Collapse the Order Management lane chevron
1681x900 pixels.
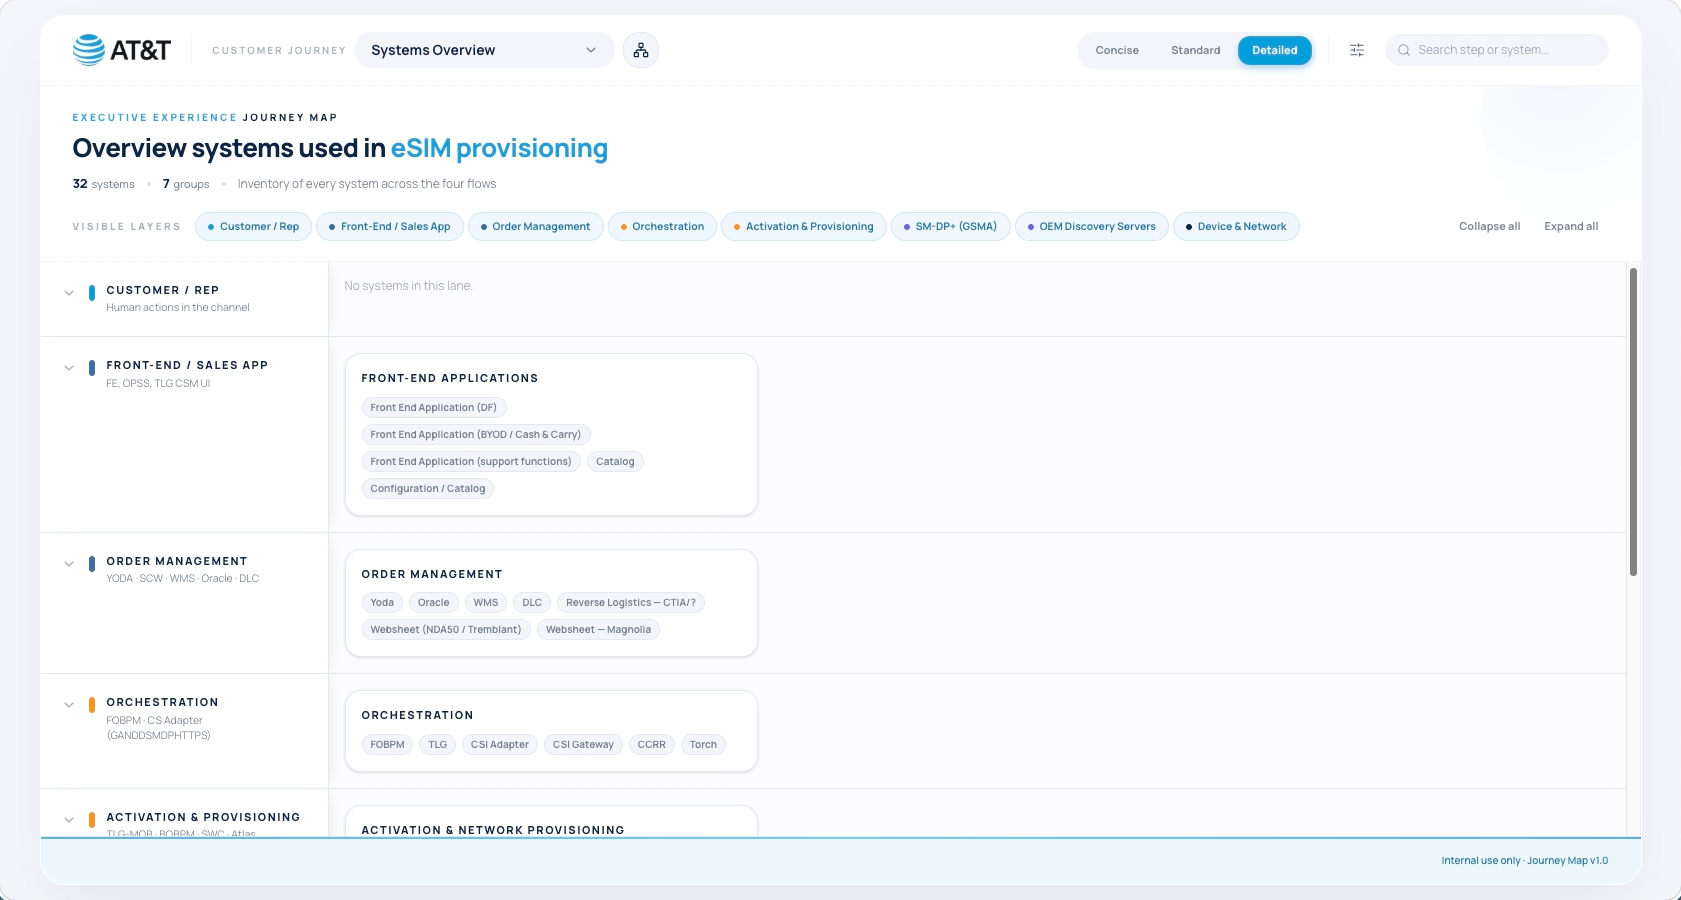[x=69, y=564]
